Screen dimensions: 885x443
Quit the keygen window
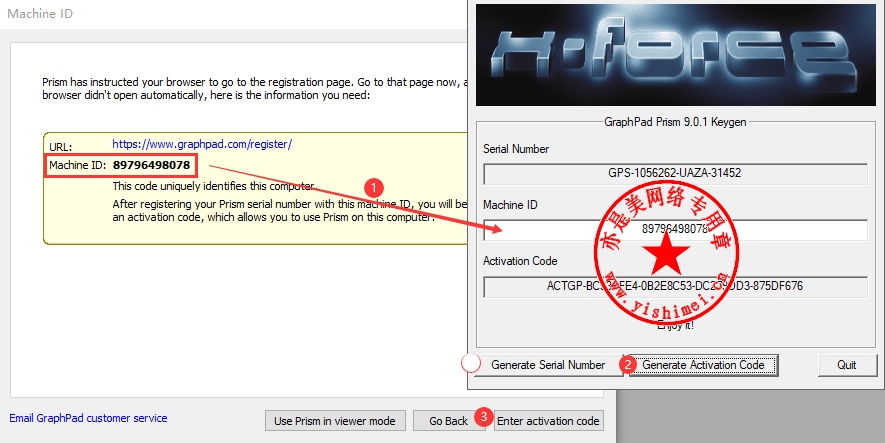[x=847, y=365]
